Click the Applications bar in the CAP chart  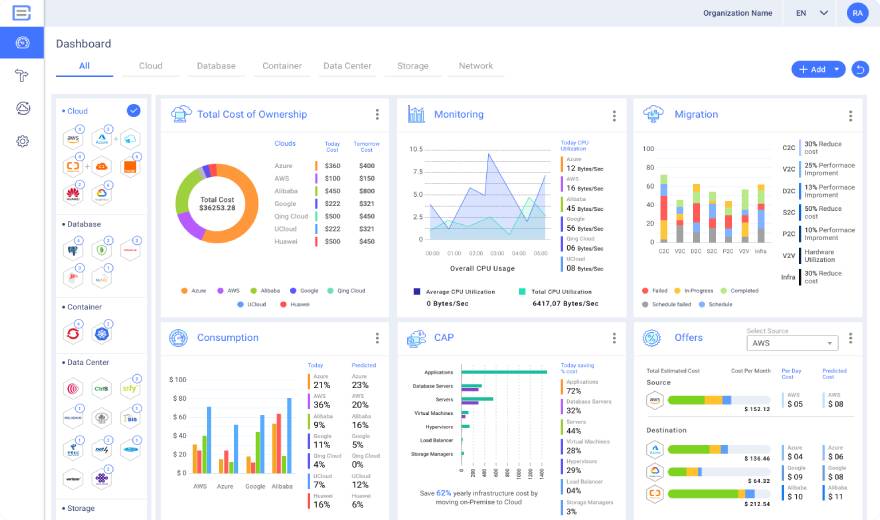click(504, 372)
